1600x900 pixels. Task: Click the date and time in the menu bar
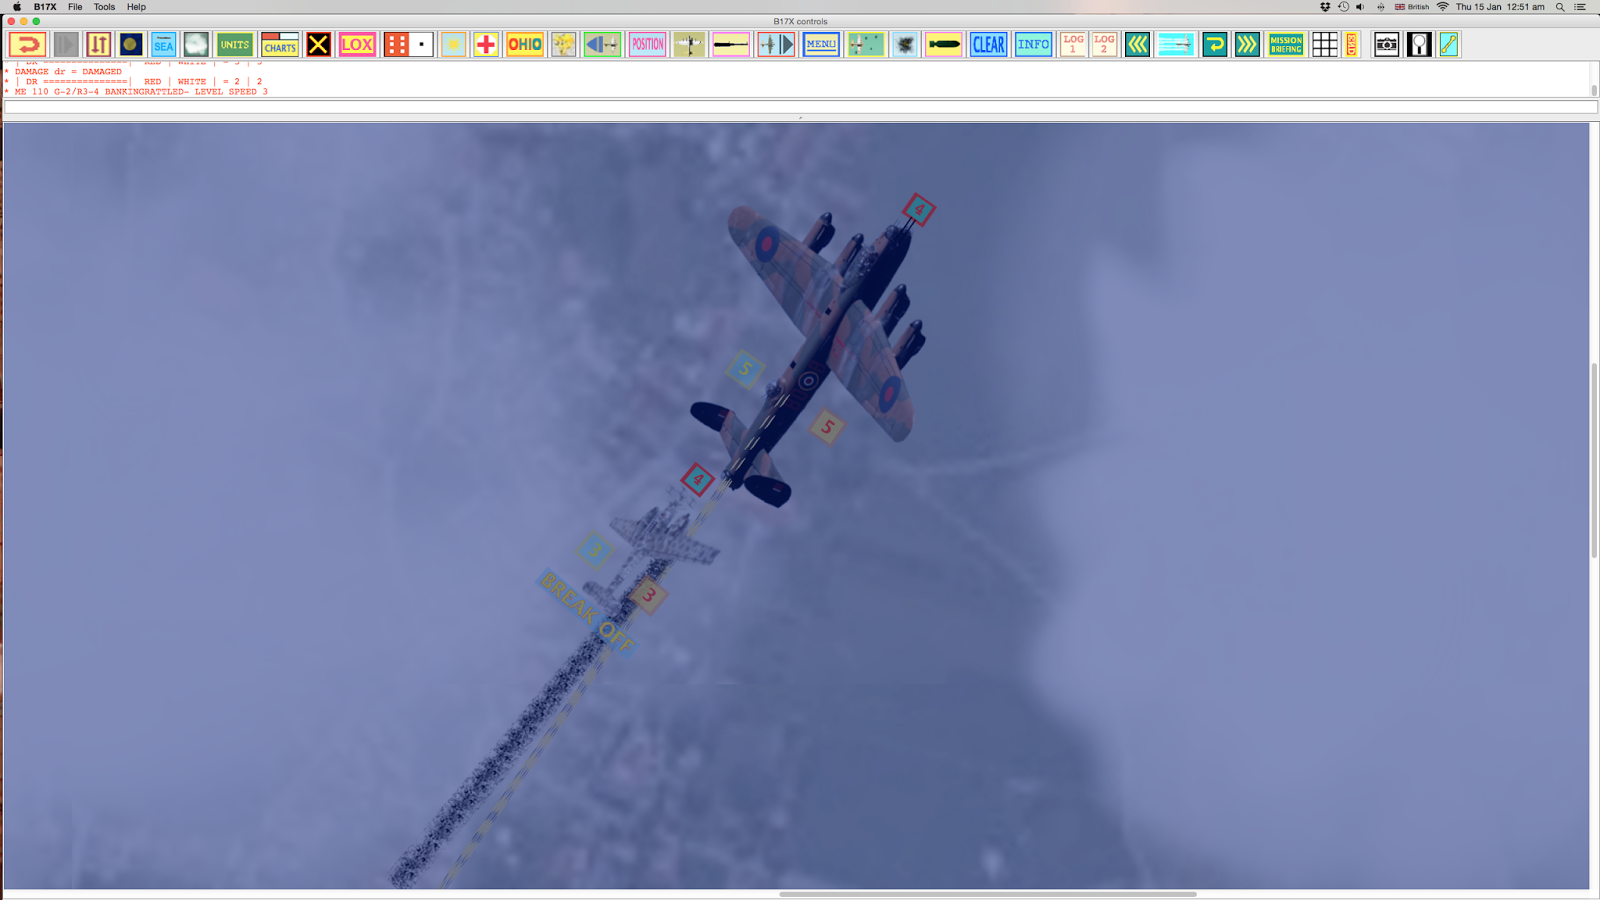tap(1500, 7)
